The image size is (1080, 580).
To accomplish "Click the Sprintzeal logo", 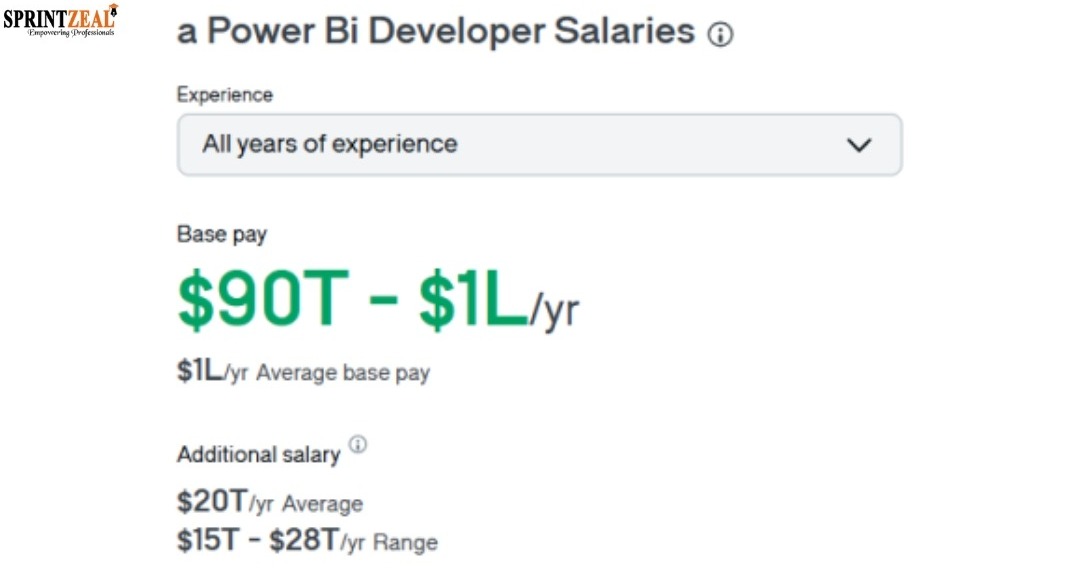I will click(x=60, y=17).
